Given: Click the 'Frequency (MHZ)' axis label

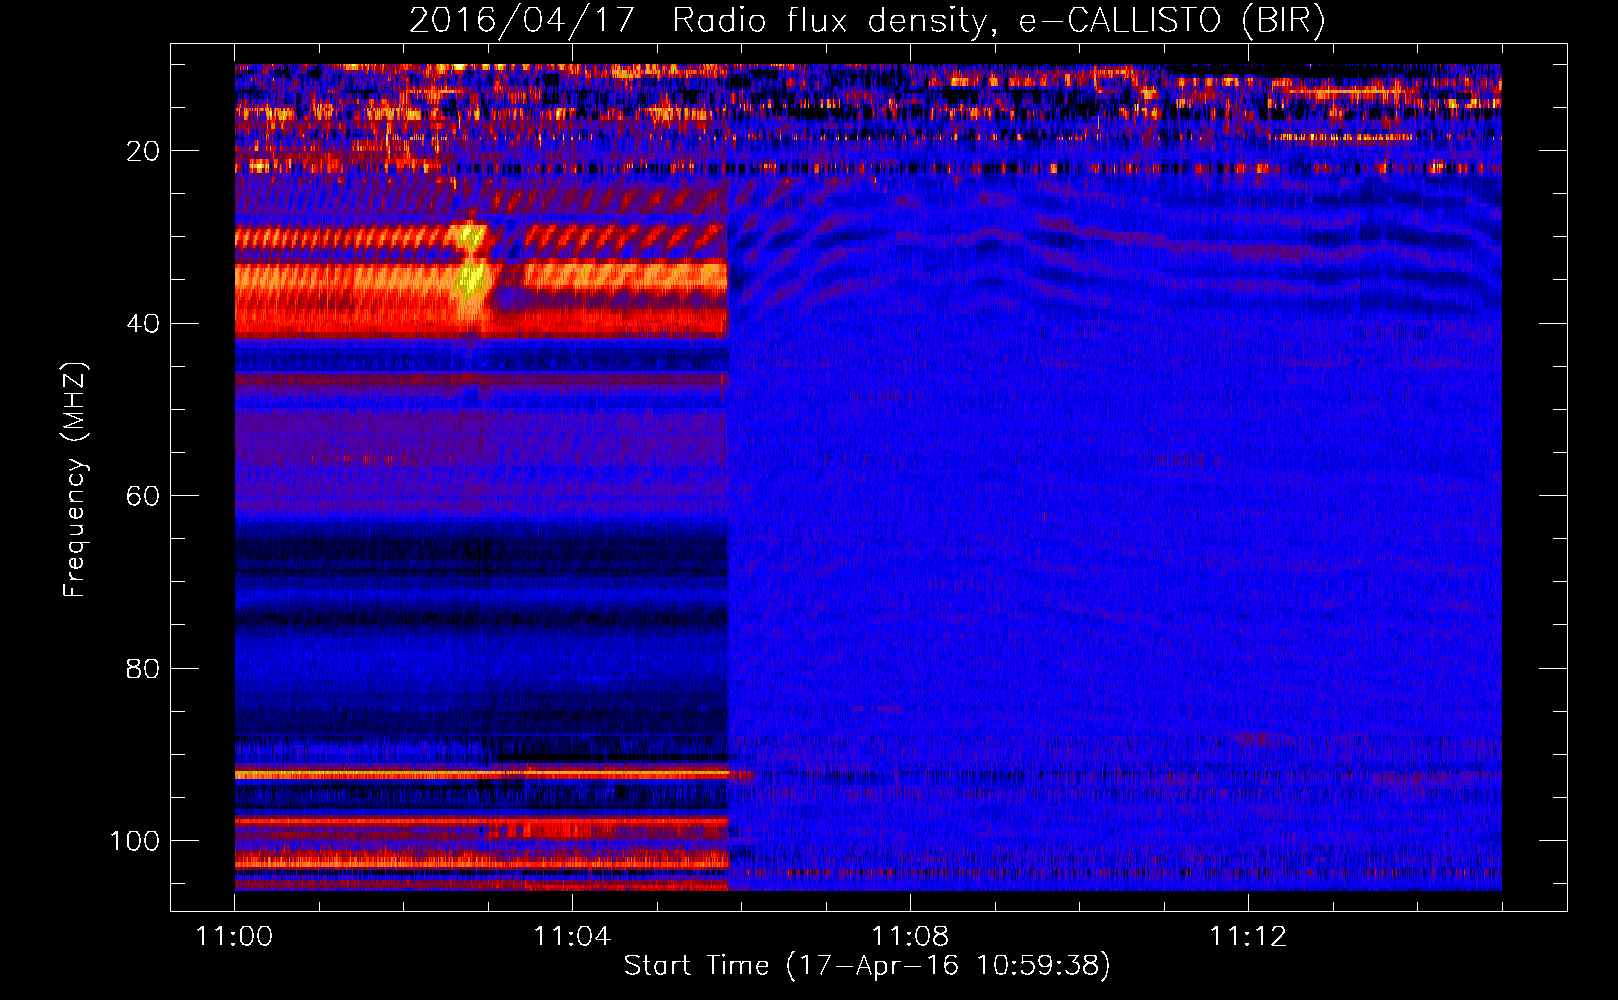Looking at the screenshot, I should pos(75,480).
